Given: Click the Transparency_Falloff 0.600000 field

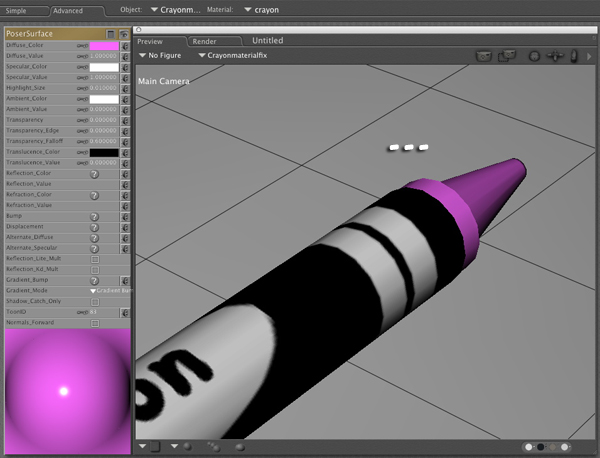Looking at the screenshot, I should click(103, 142).
